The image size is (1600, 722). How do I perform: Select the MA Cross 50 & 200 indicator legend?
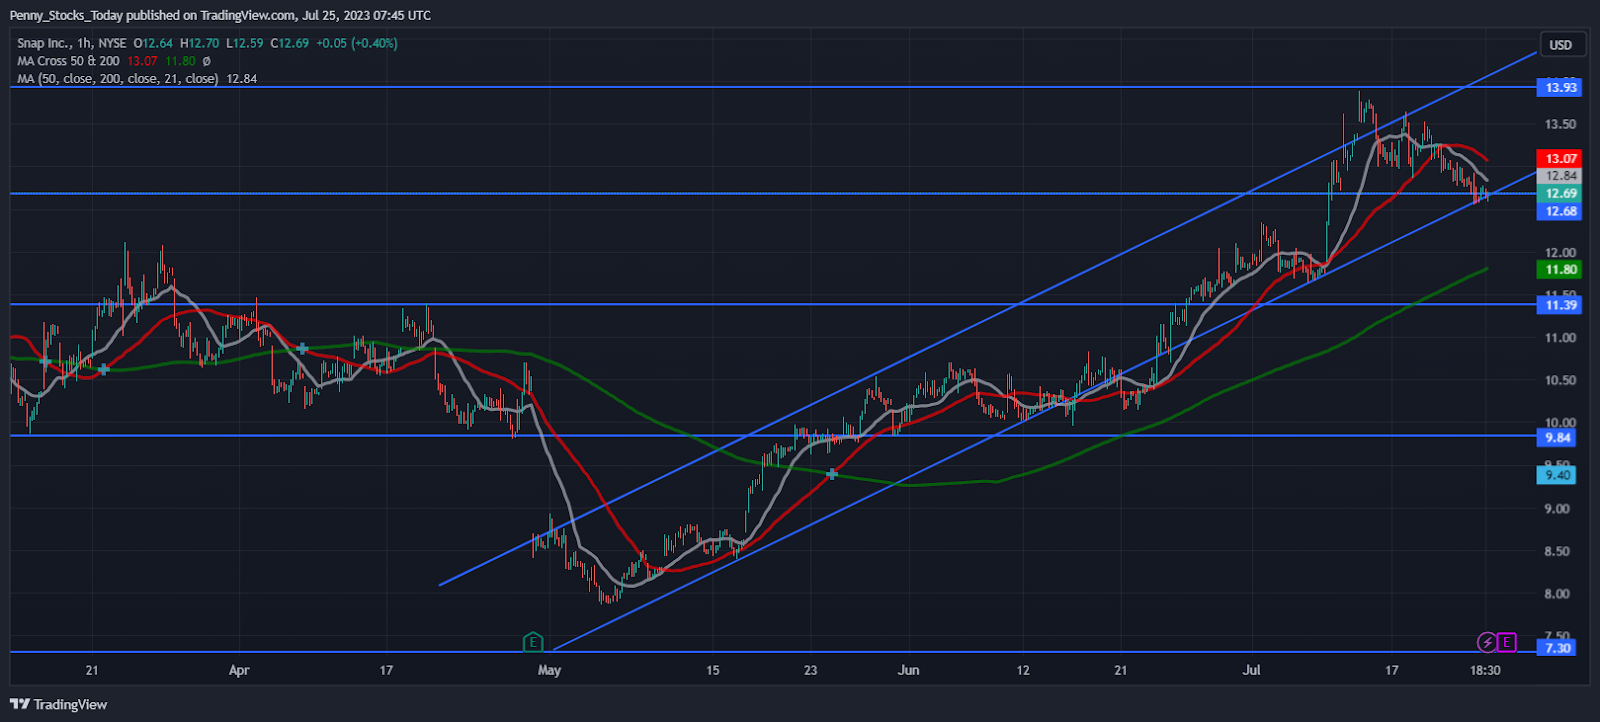pos(68,61)
